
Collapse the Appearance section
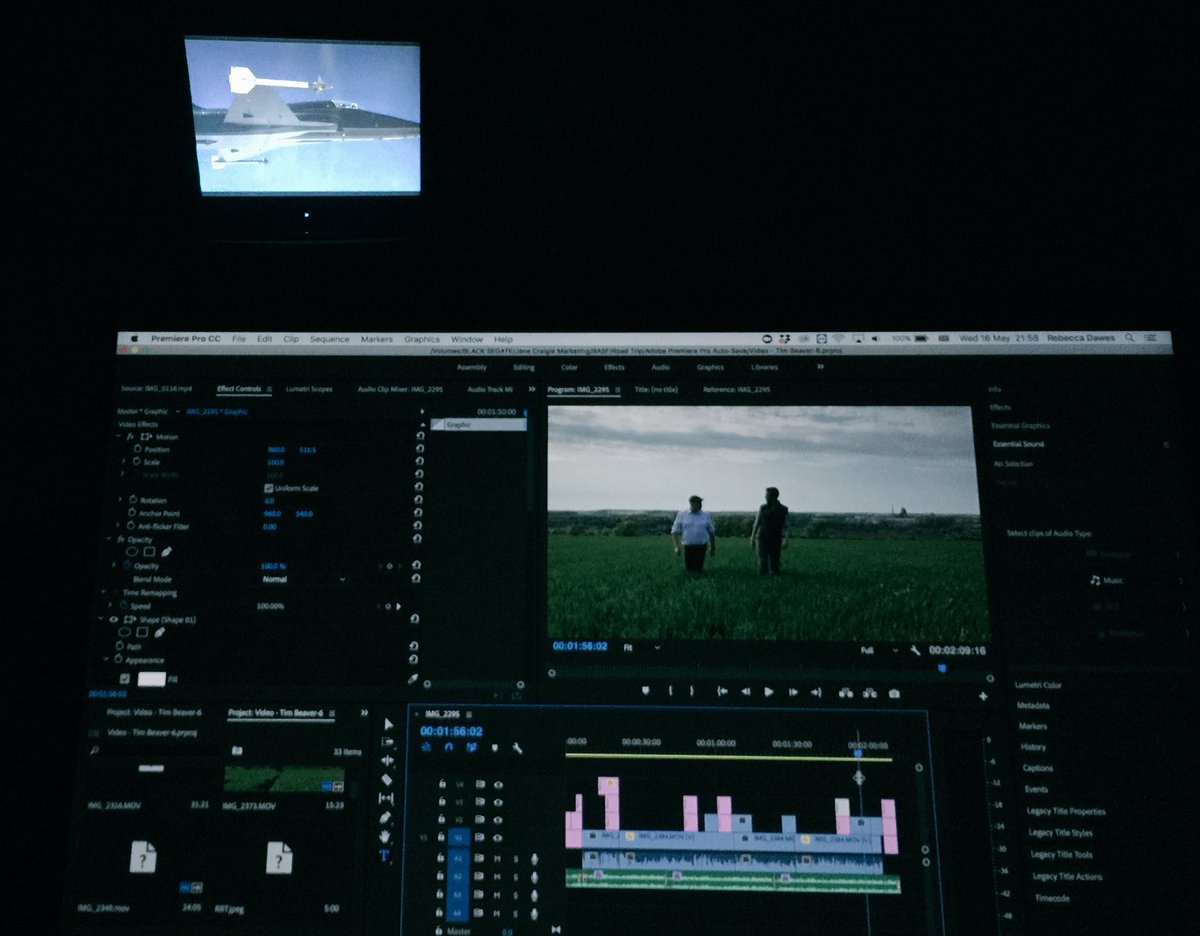coord(106,659)
